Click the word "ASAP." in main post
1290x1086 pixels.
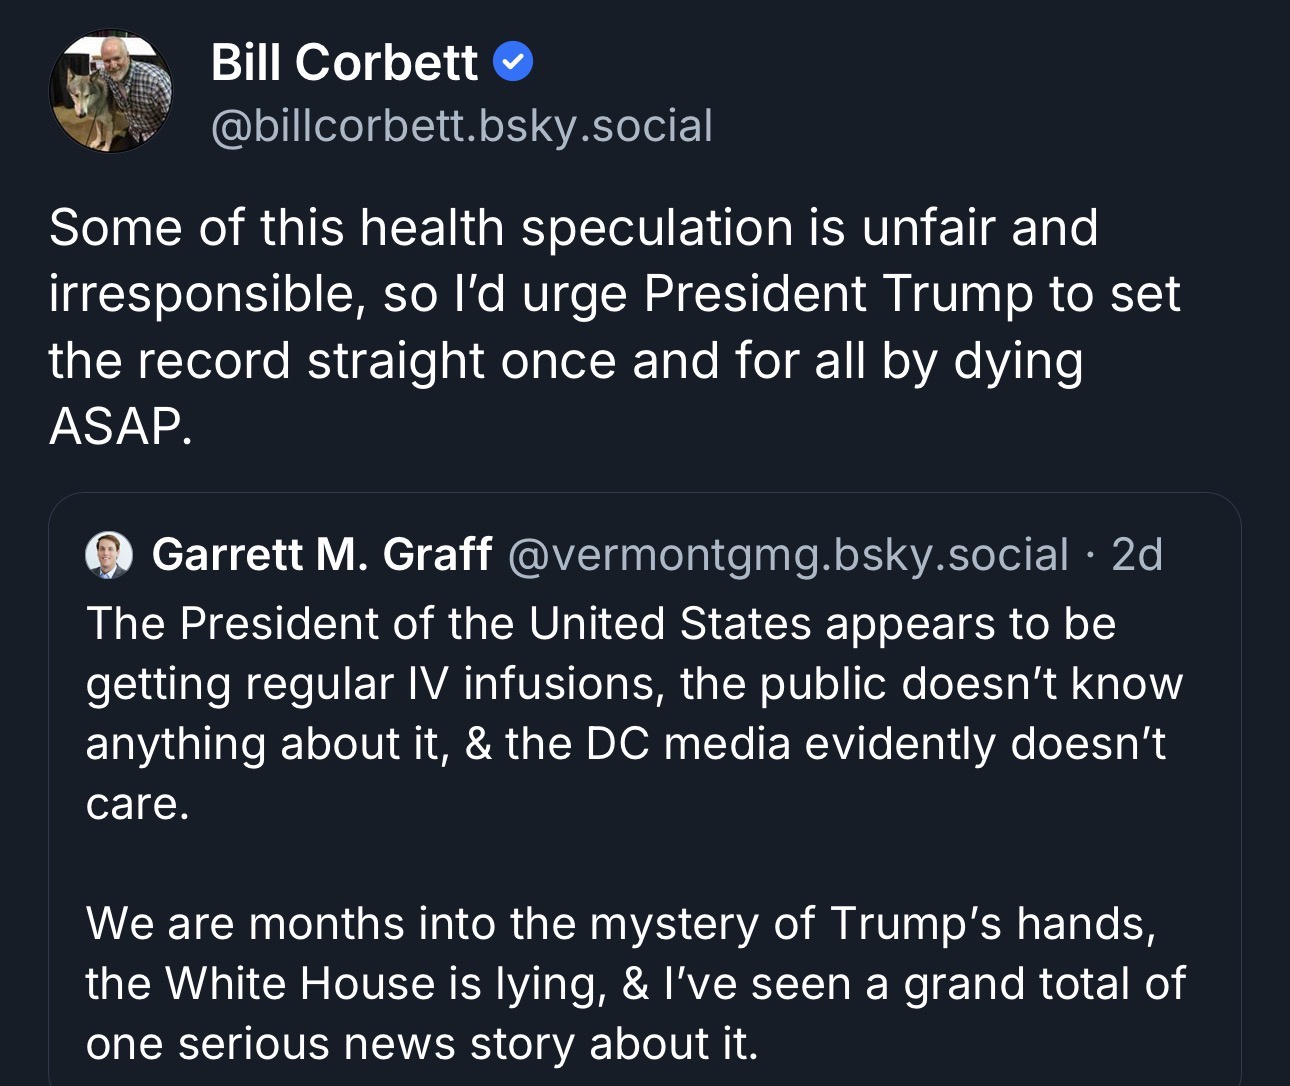[120, 427]
